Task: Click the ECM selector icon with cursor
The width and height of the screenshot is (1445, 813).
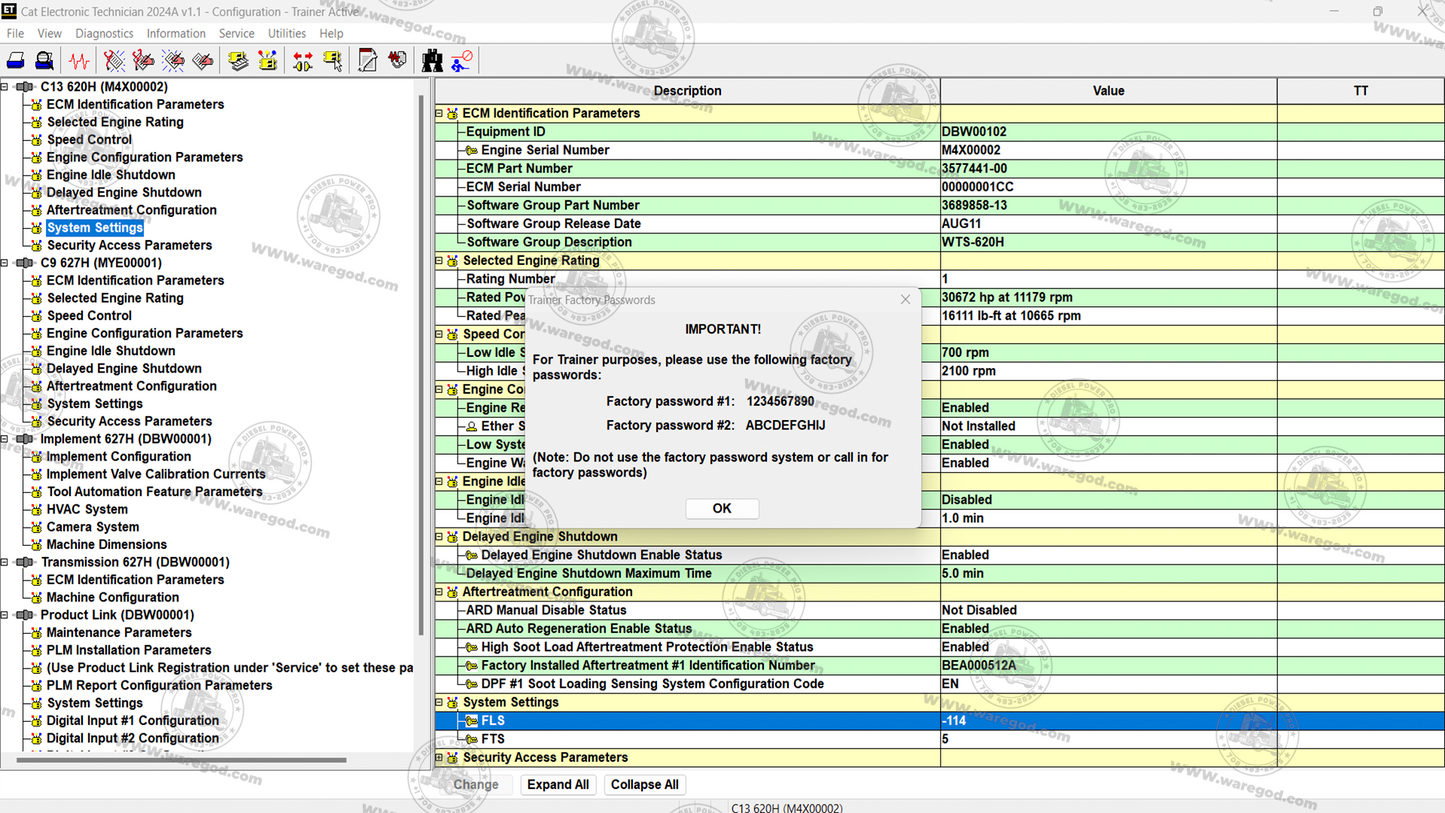Action: 332,61
